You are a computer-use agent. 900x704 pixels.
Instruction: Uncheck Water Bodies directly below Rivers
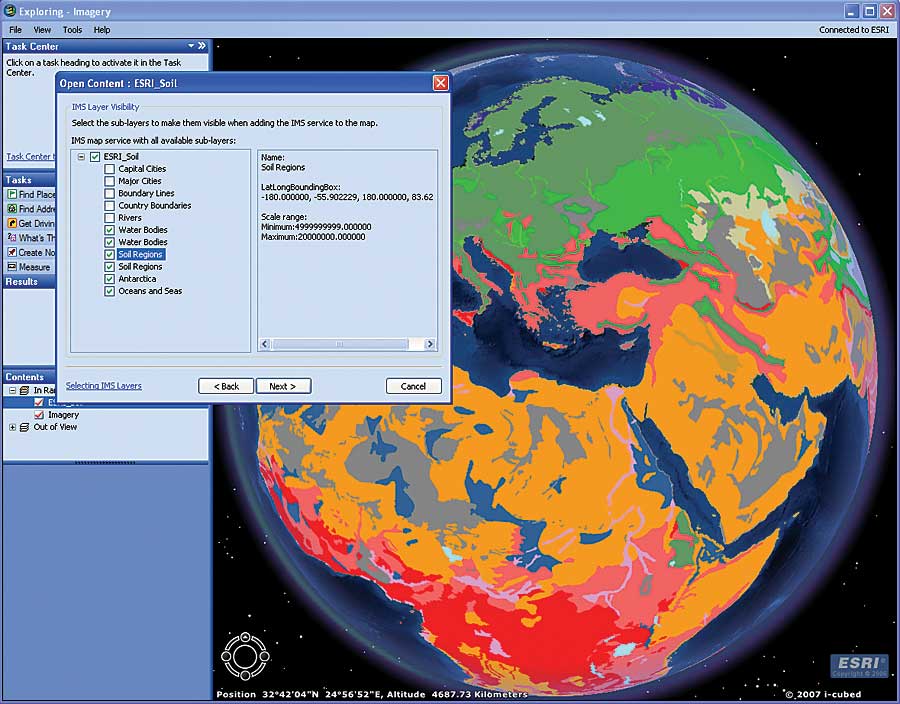pos(110,230)
